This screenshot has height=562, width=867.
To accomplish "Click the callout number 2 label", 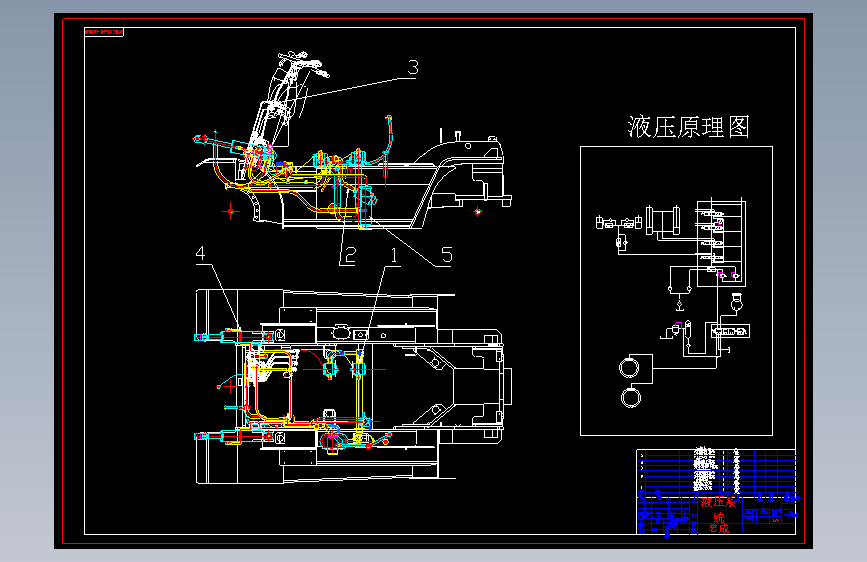I will click(351, 255).
